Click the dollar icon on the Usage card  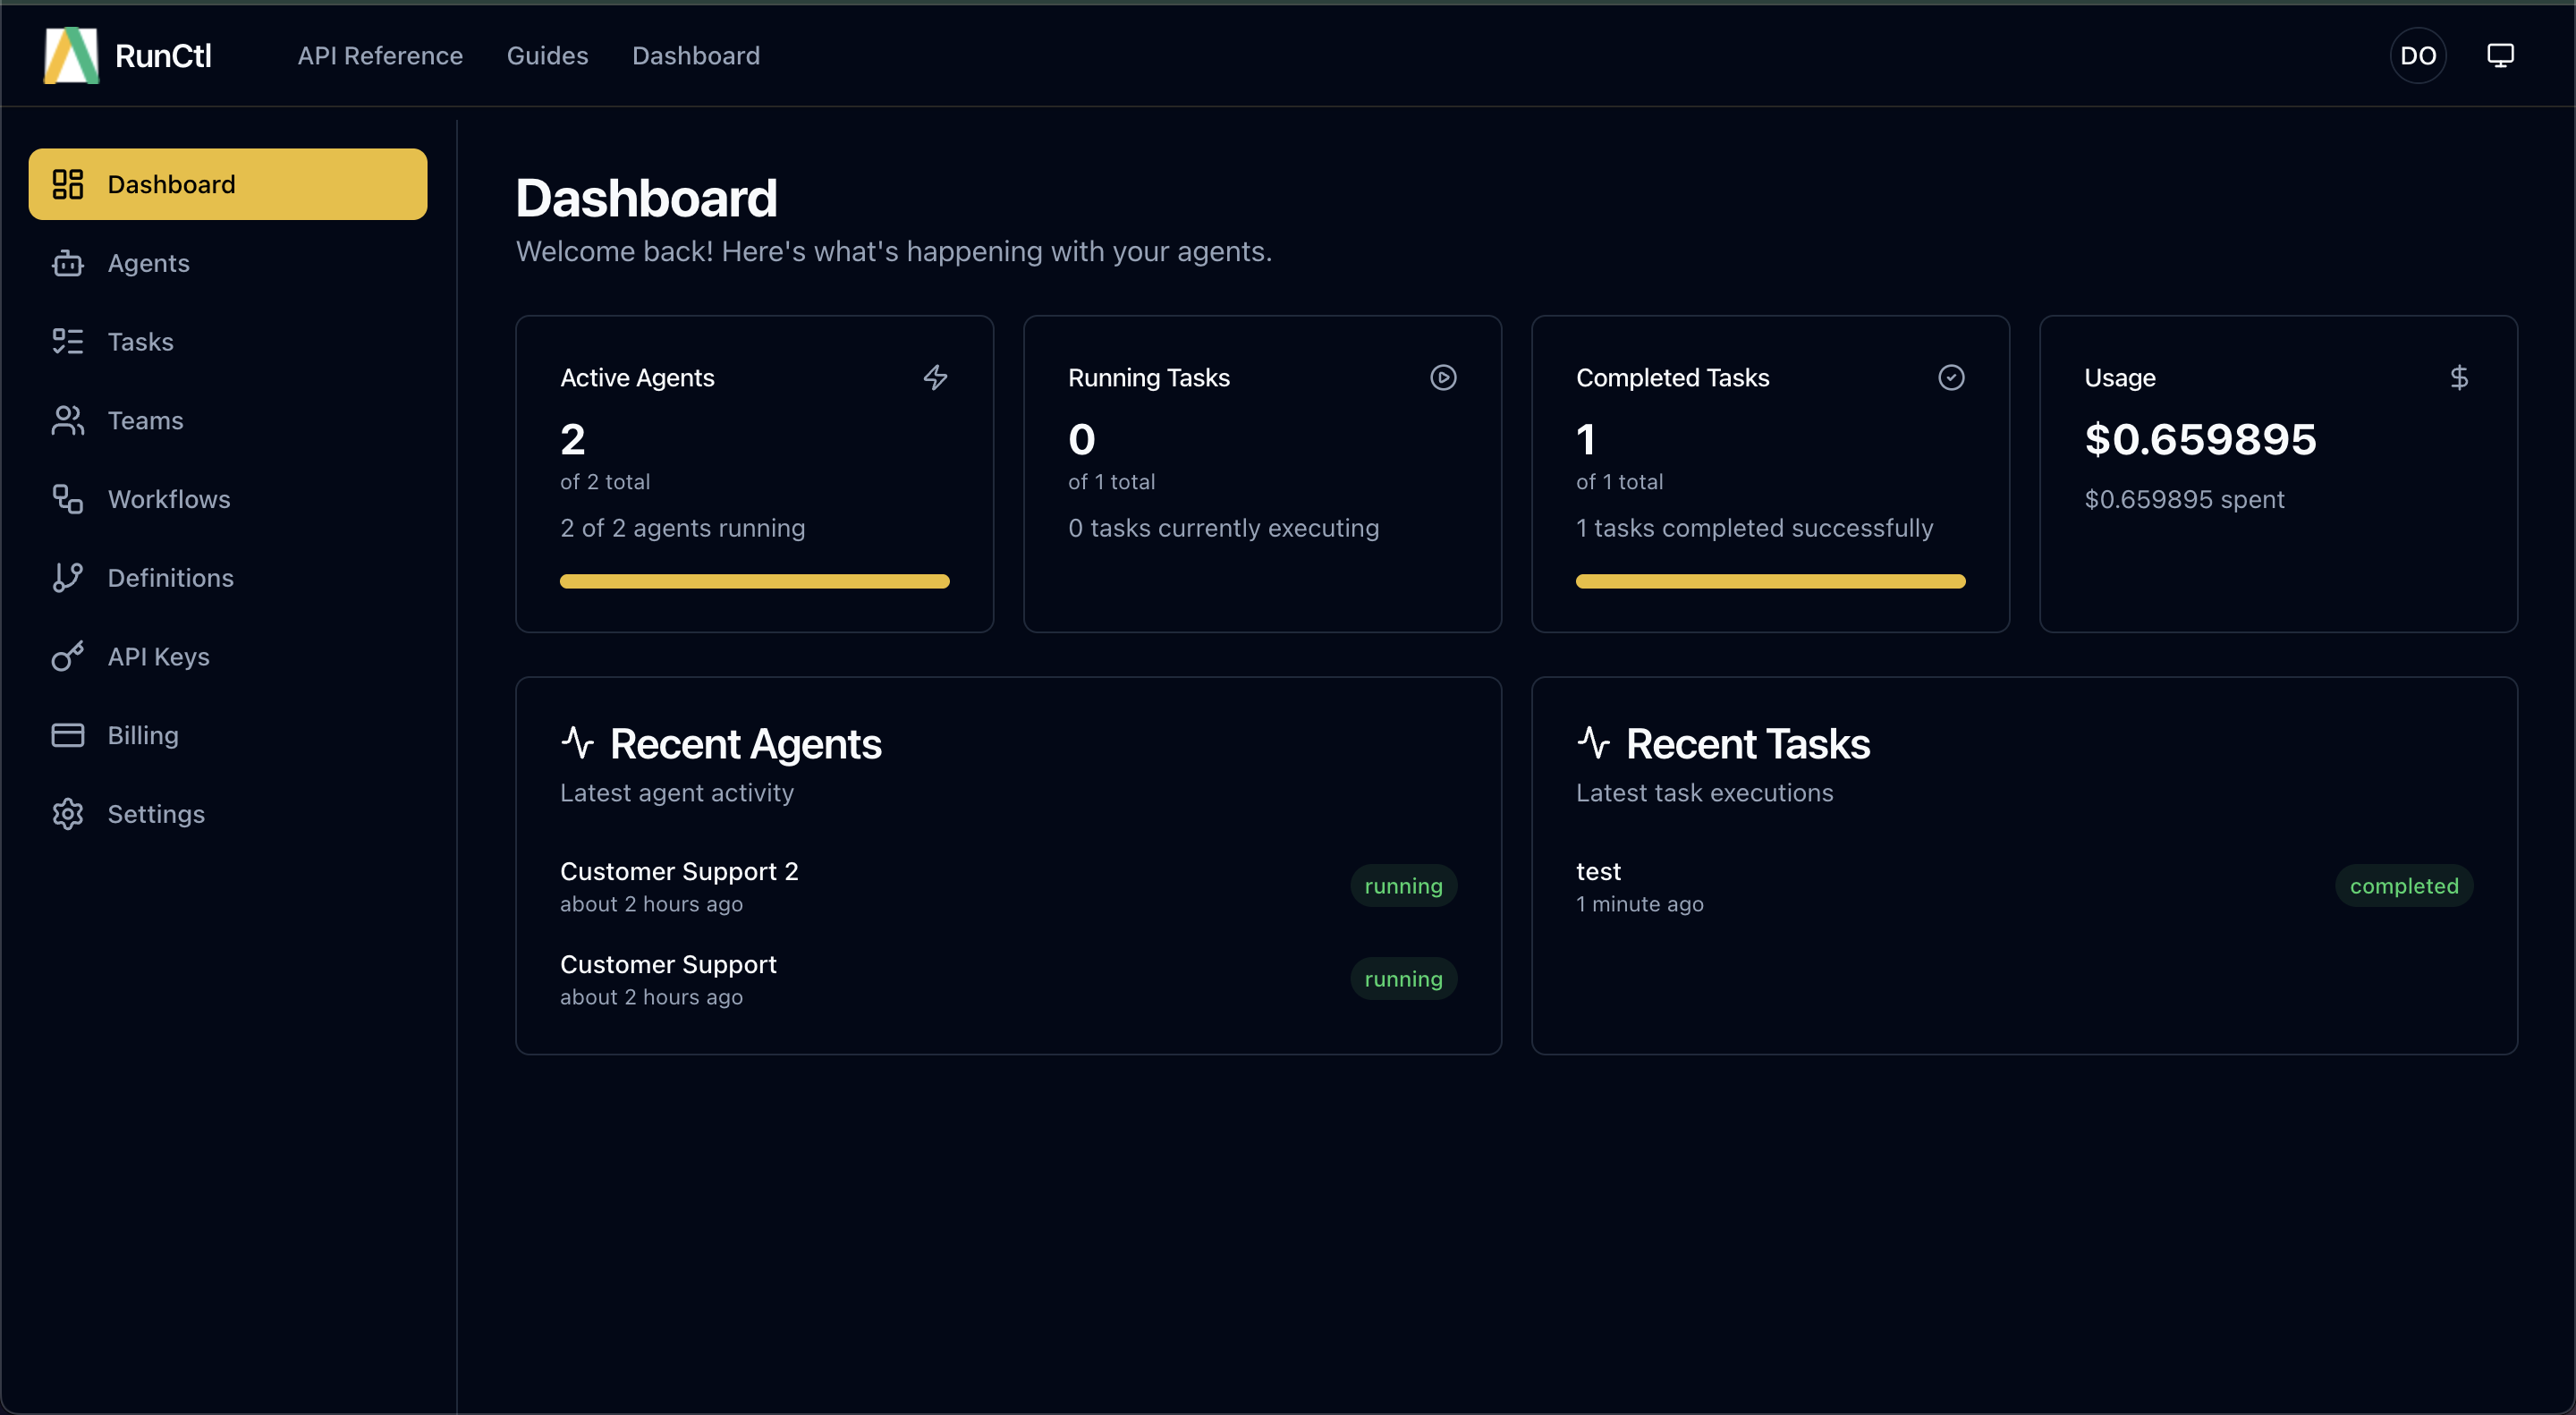[2460, 378]
